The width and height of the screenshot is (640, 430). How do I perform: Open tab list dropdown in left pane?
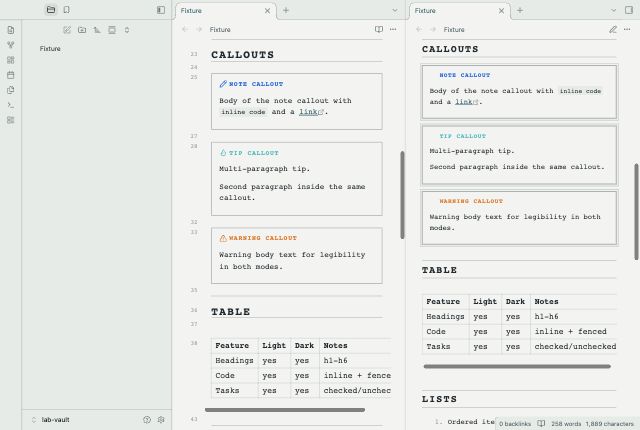[x=395, y=10]
